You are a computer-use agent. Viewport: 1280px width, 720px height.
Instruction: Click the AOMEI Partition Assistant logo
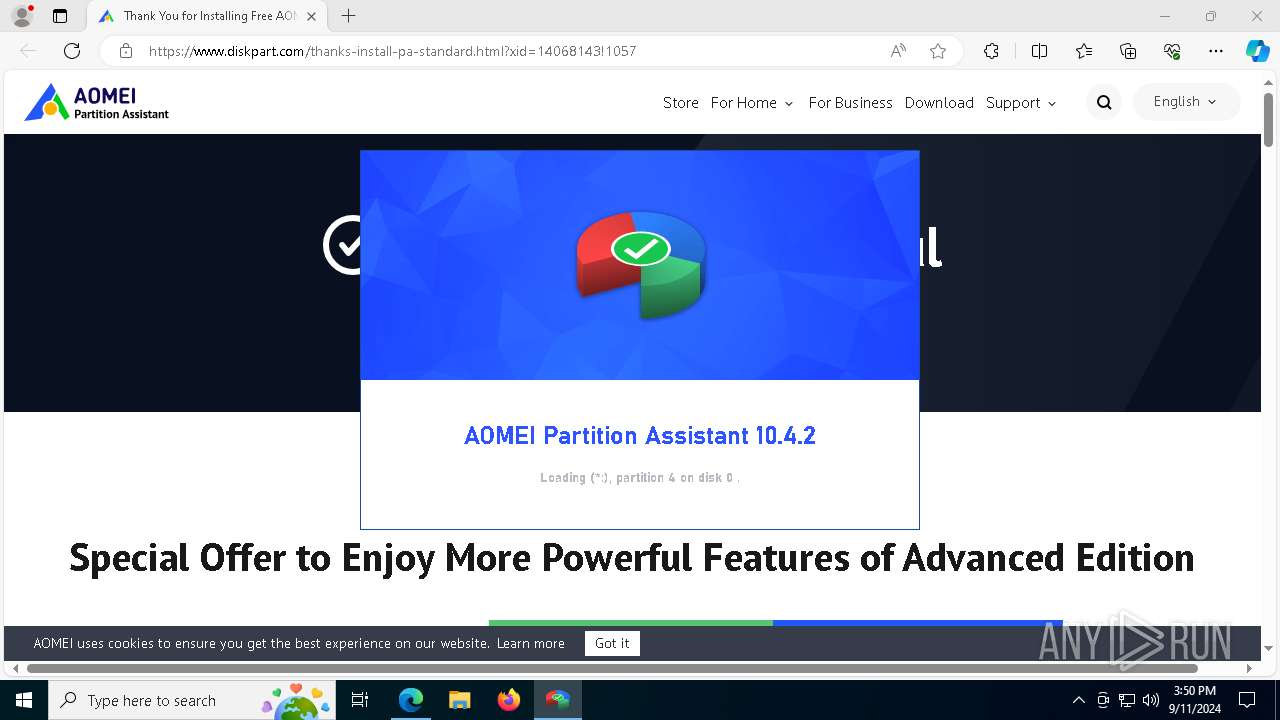[96, 102]
